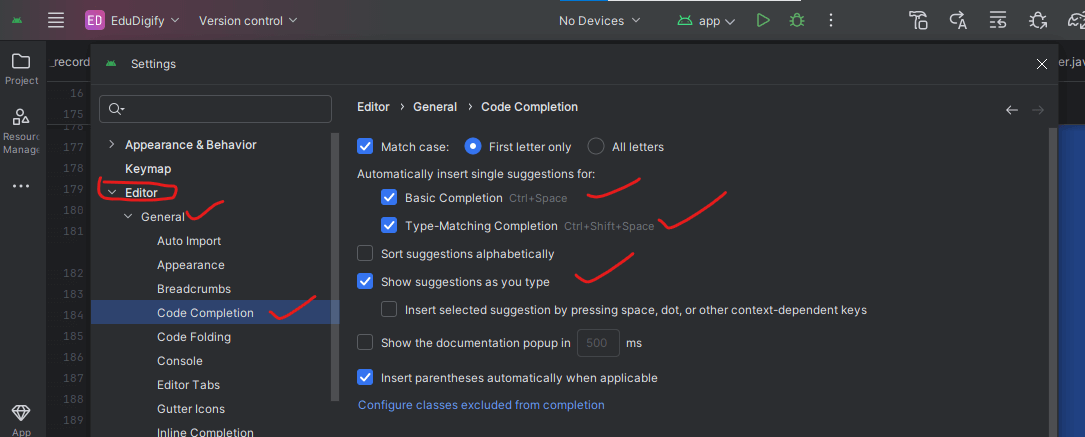Click the documentation popup delay field
1085x437 pixels.
599,342
